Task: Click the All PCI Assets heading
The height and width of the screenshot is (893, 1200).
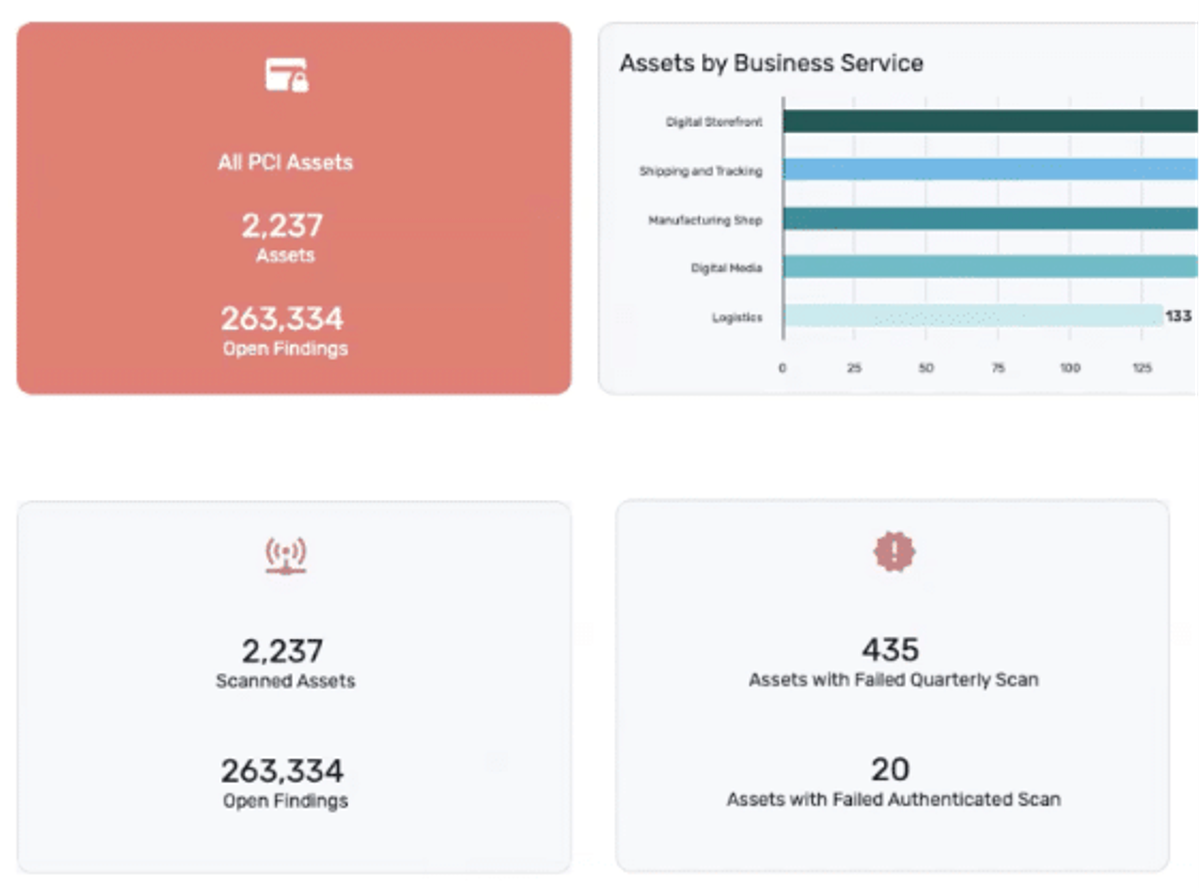Action: click(286, 162)
